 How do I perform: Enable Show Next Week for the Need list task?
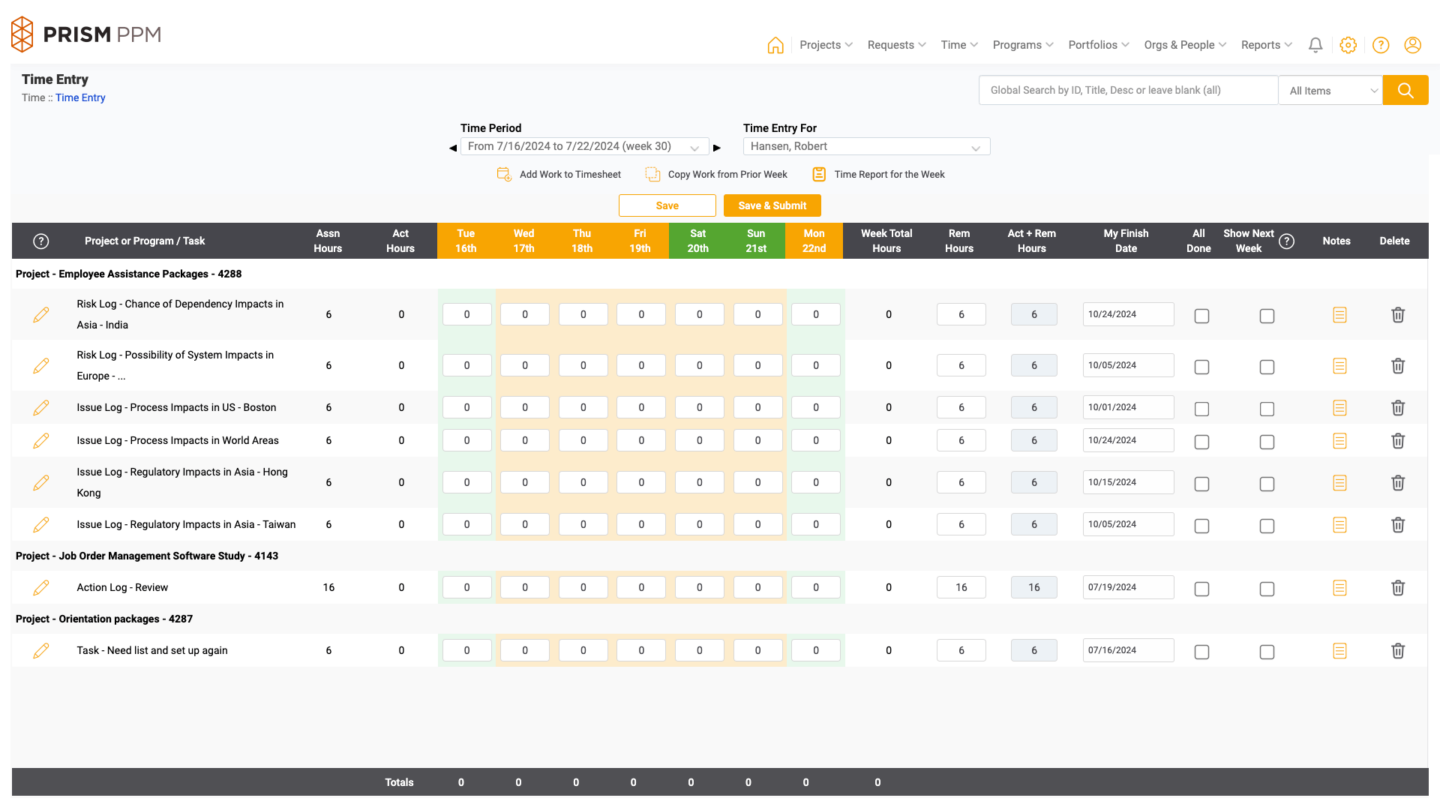pos(1266,650)
